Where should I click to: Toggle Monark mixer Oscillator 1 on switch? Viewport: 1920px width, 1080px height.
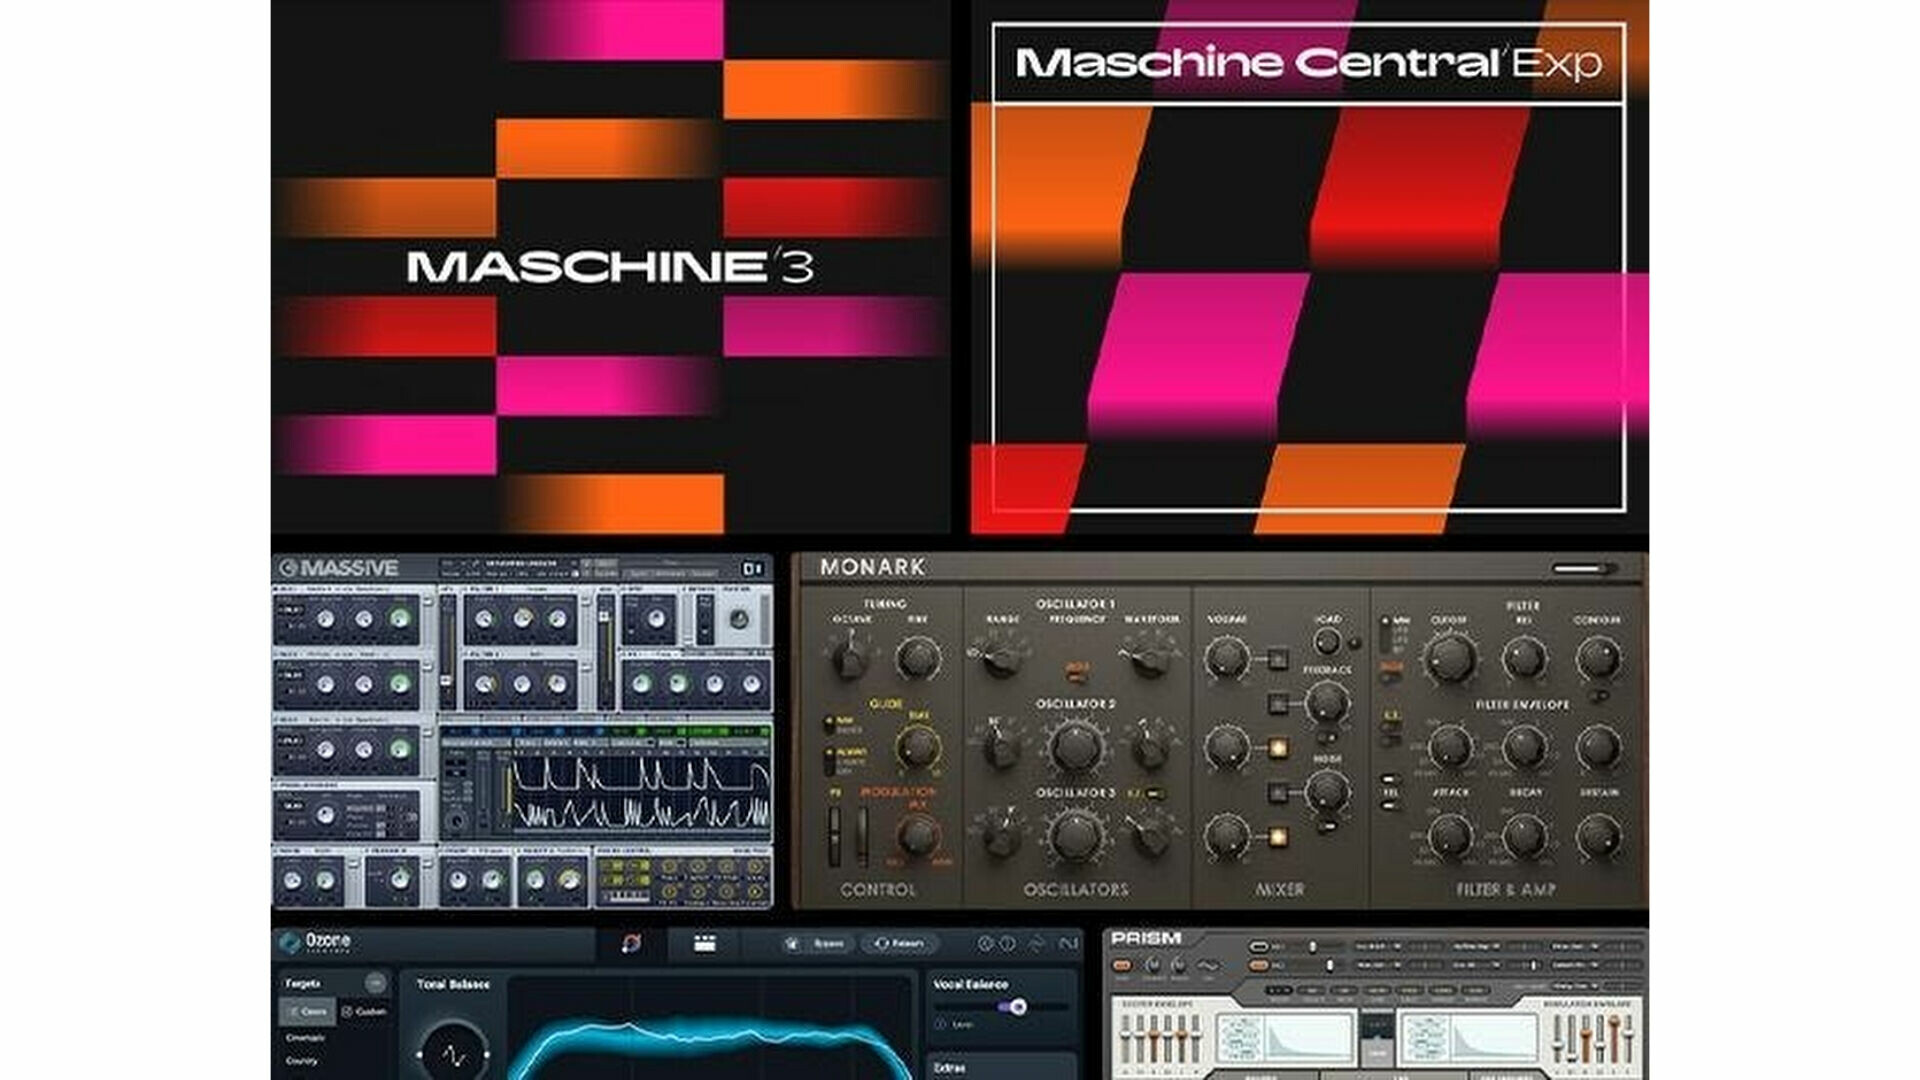[x=1277, y=659]
